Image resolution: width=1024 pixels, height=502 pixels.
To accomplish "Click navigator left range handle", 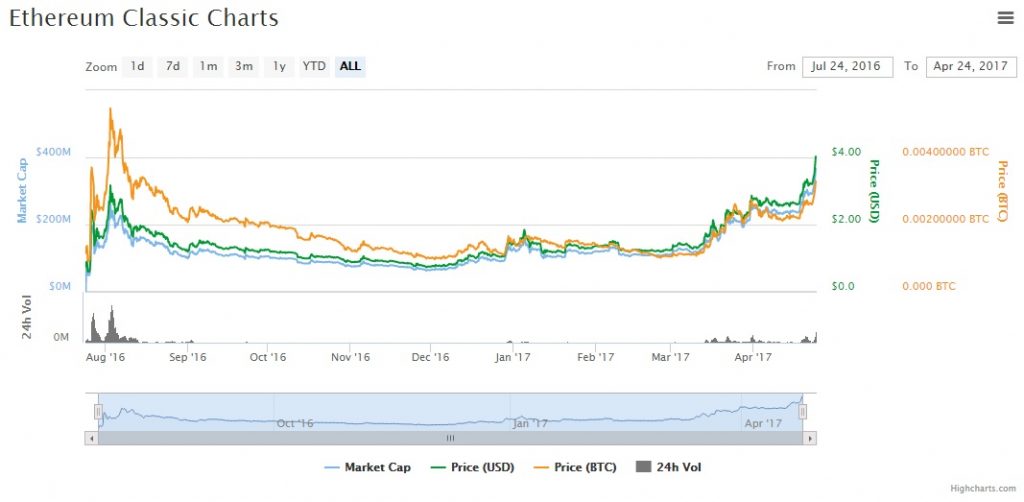I will pyautogui.click(x=98, y=411).
